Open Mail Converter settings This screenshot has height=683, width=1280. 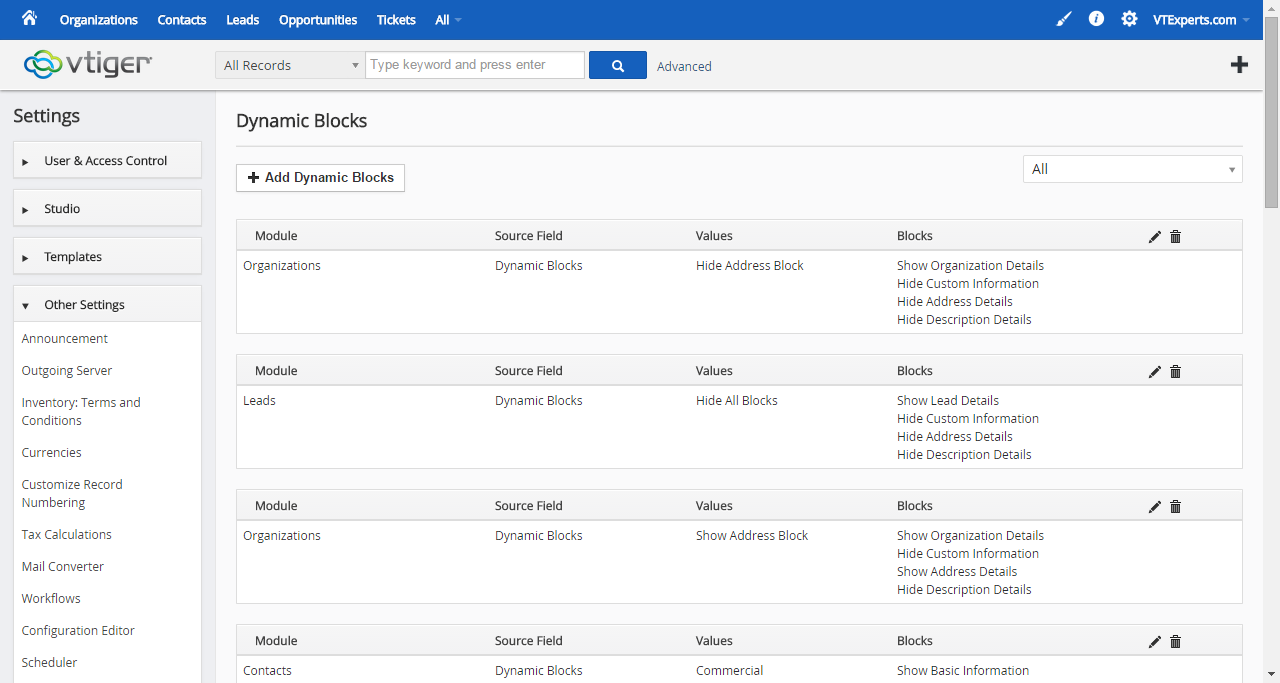[63, 566]
